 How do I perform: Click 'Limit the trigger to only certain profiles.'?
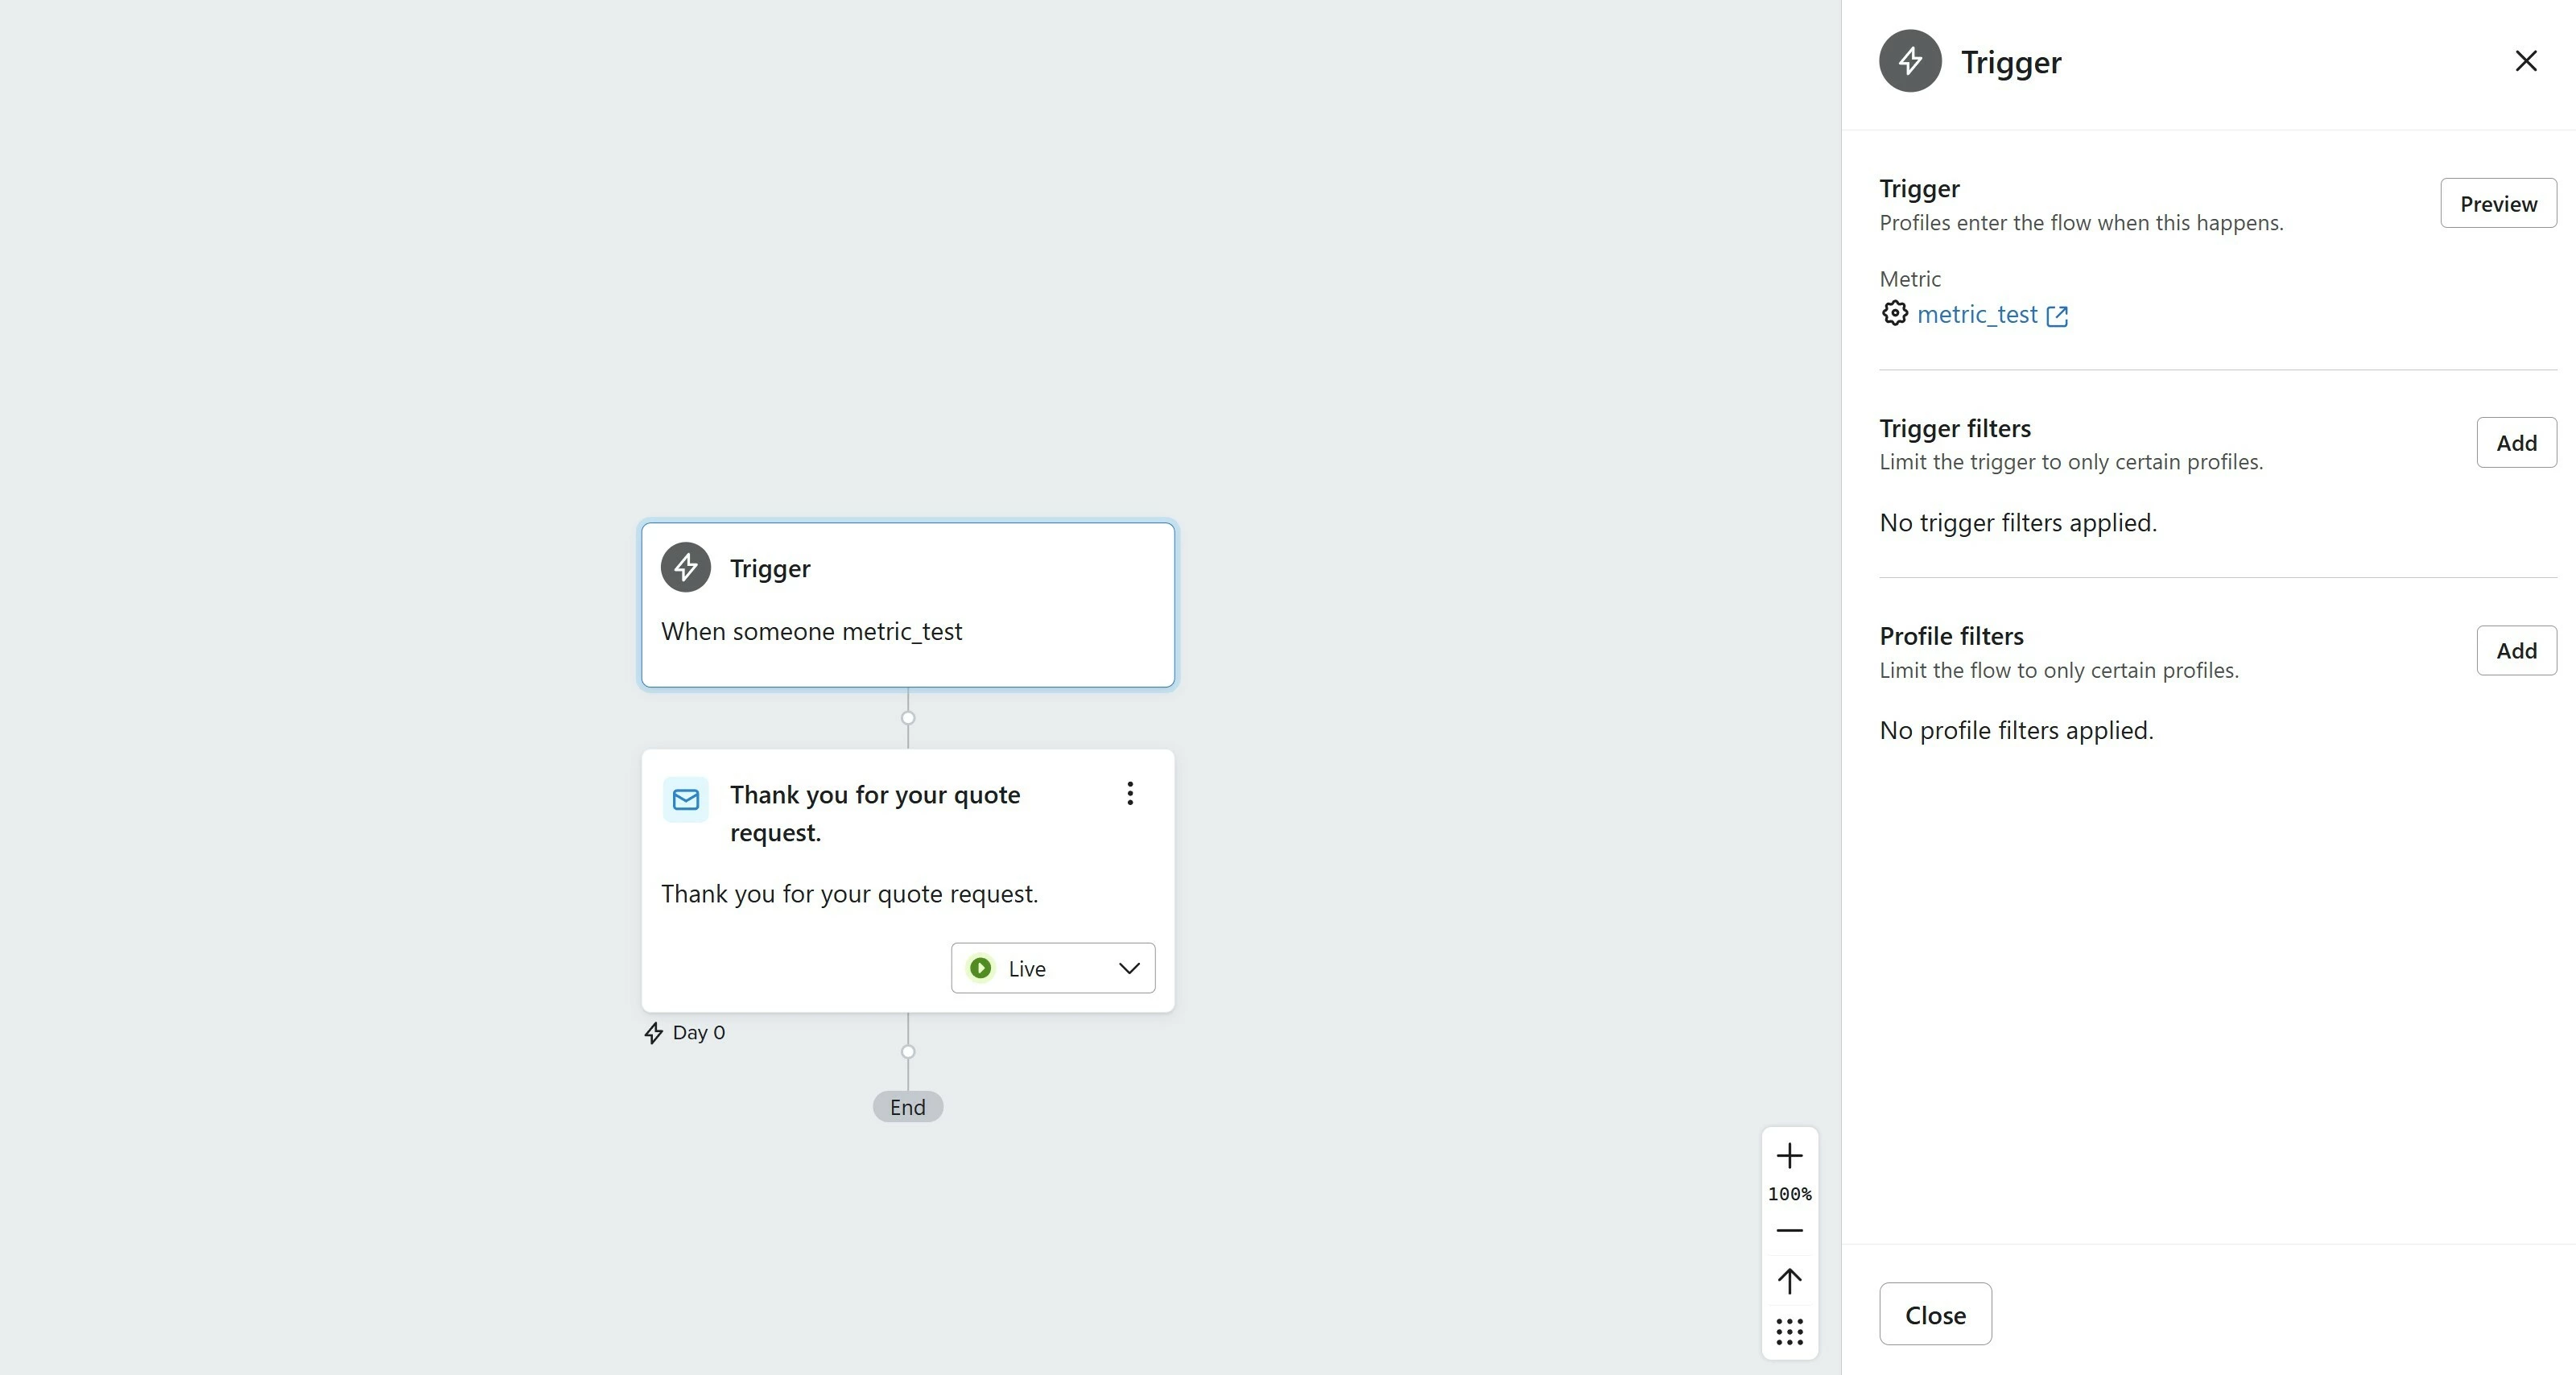pyautogui.click(x=2071, y=462)
